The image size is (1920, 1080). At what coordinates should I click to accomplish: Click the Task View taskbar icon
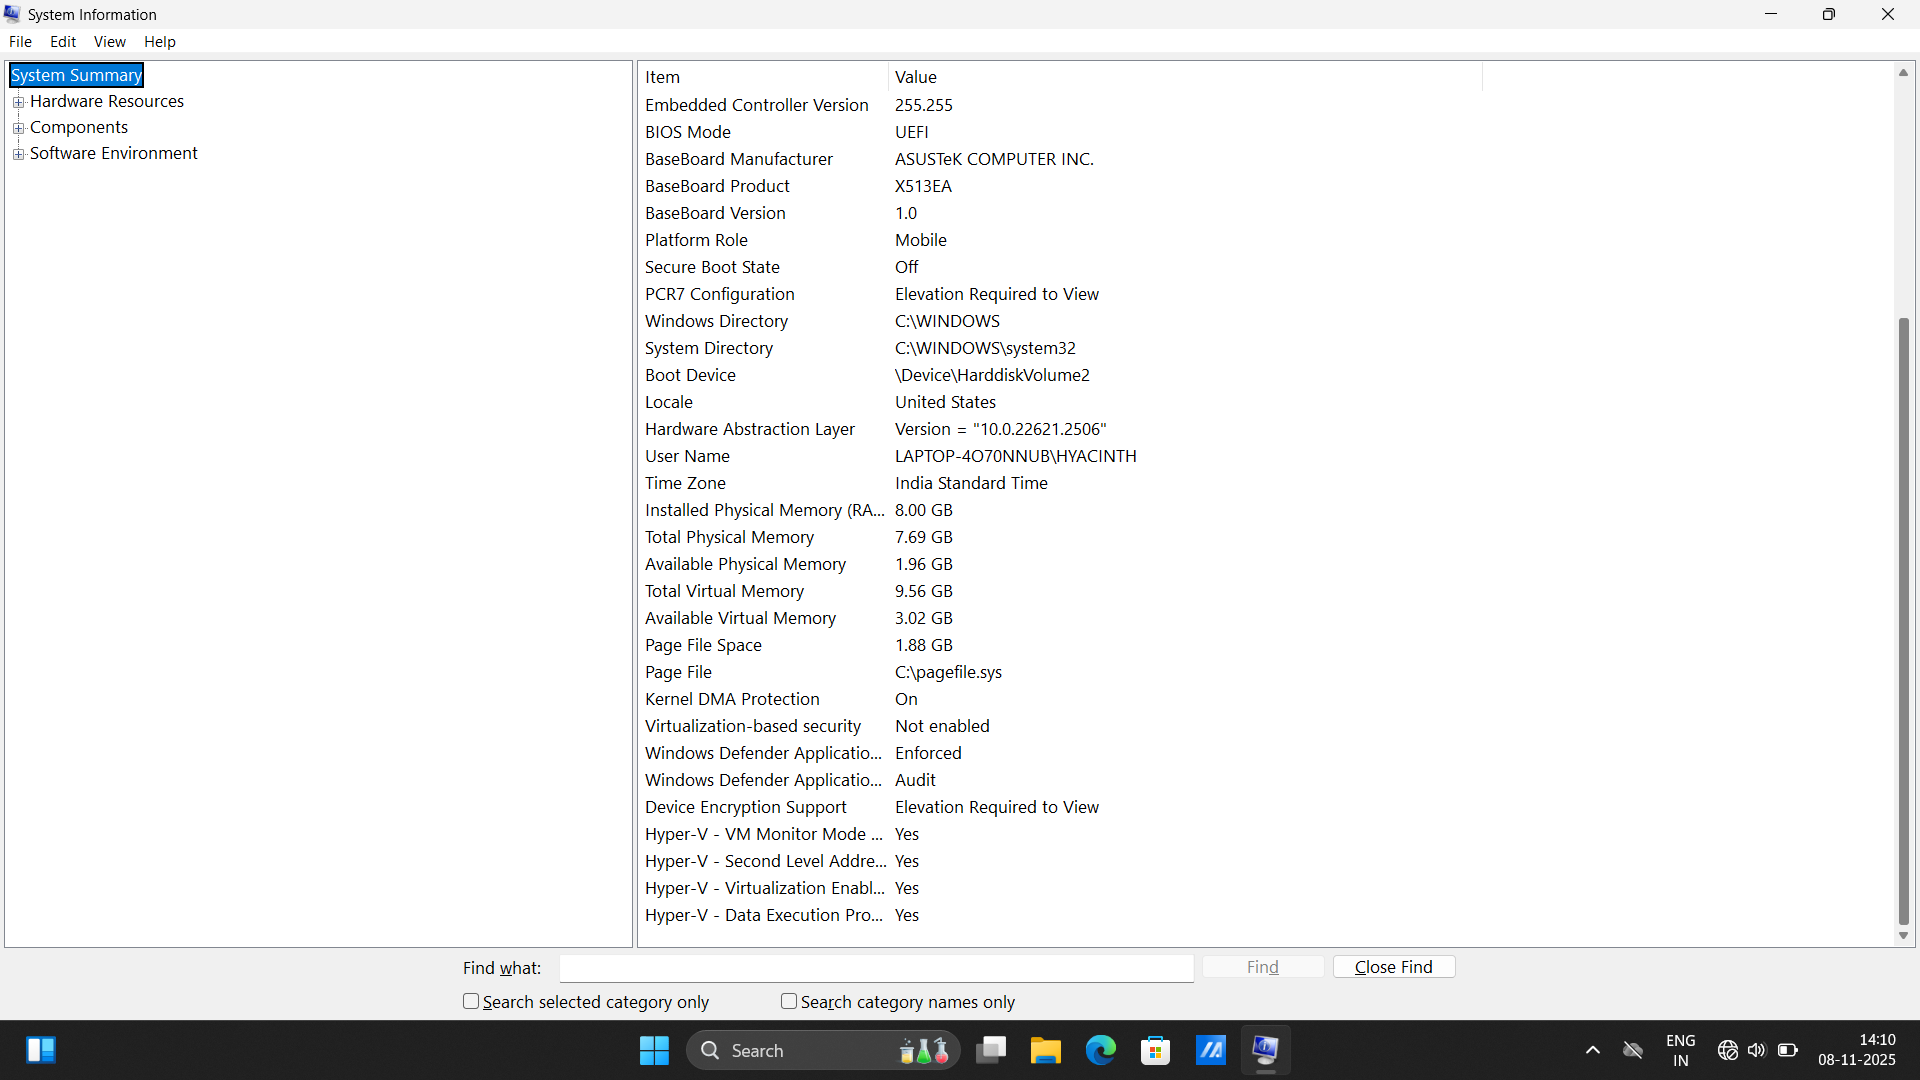991,1050
